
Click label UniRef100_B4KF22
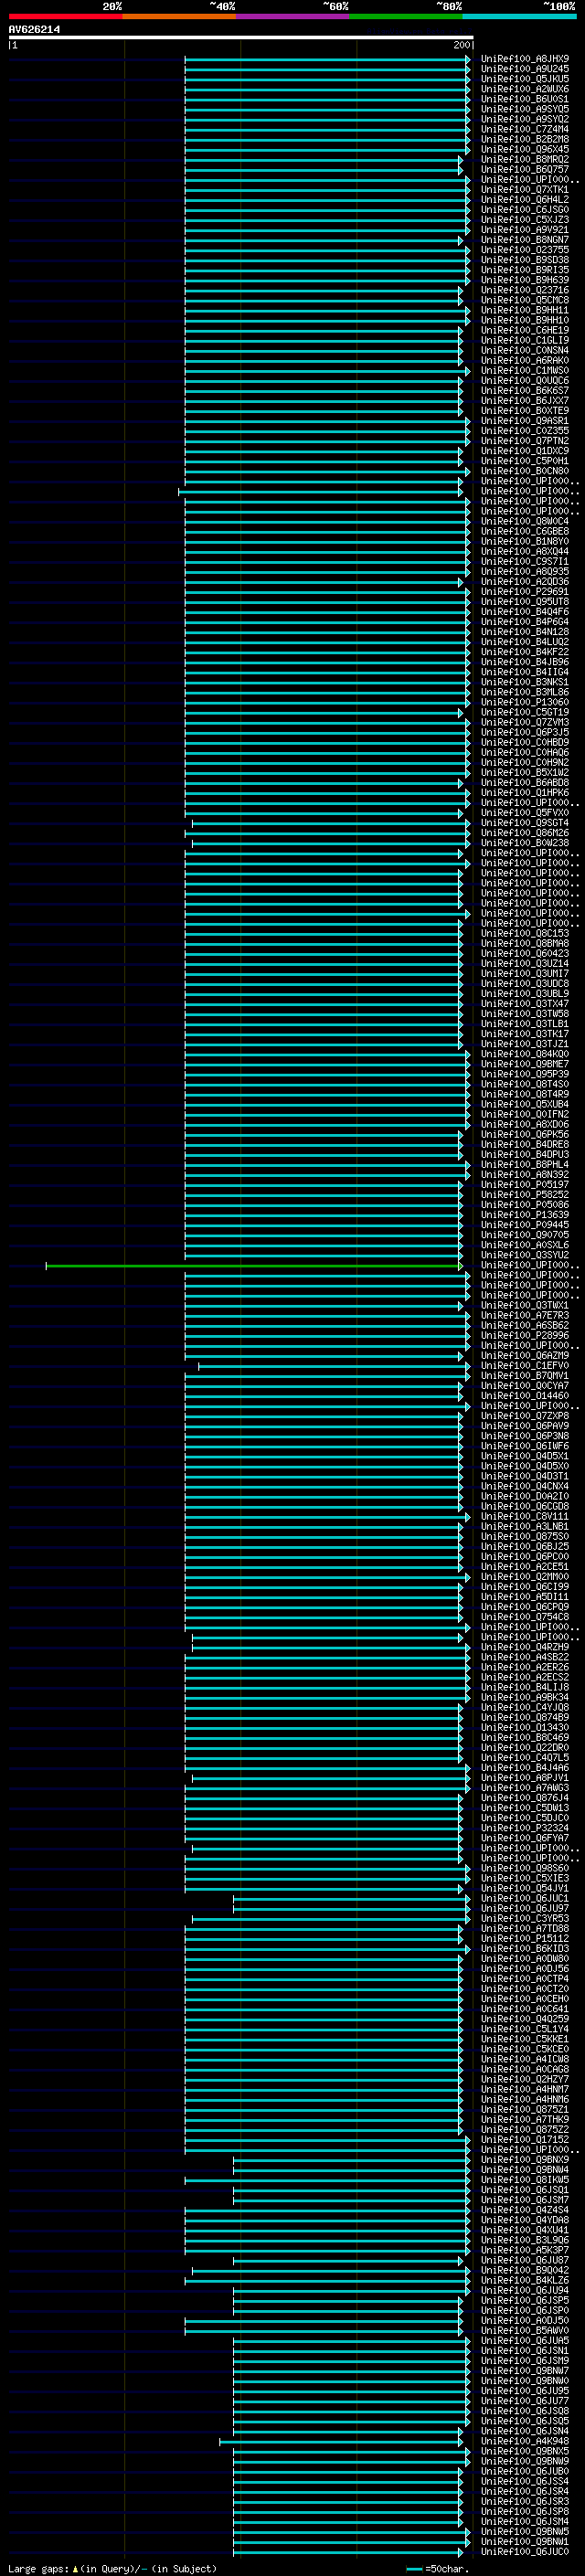pos(525,652)
